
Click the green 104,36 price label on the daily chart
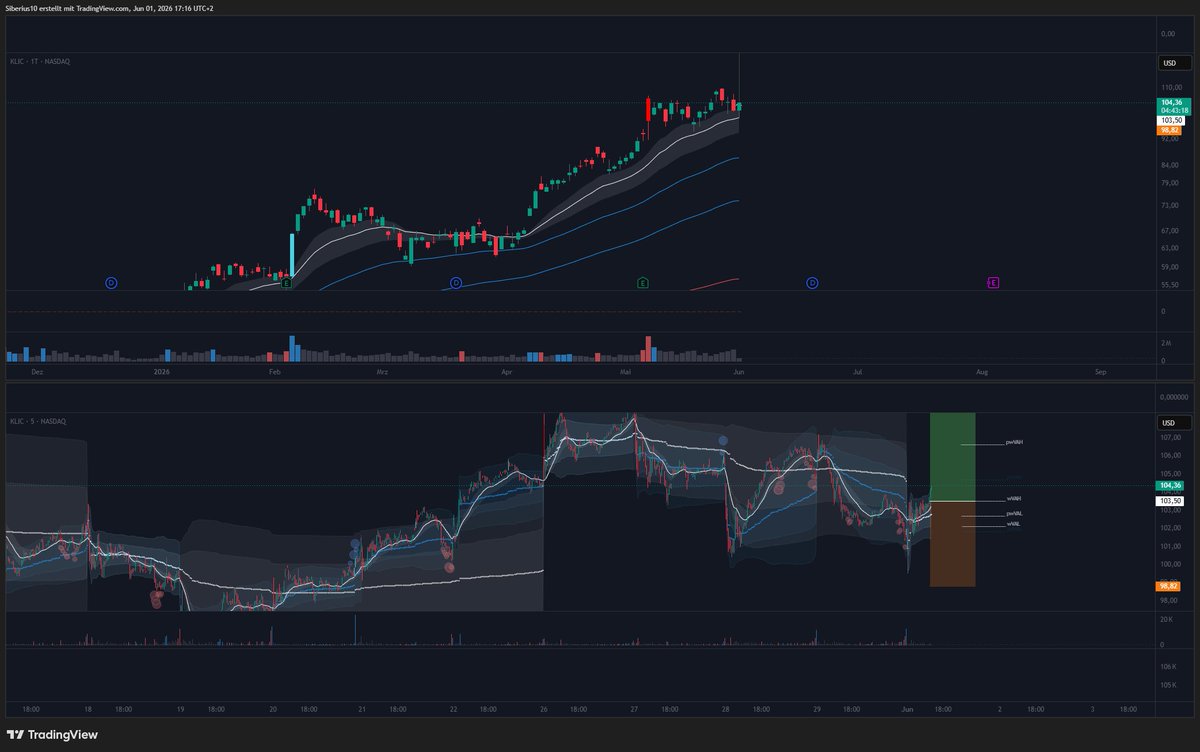tap(1172, 102)
